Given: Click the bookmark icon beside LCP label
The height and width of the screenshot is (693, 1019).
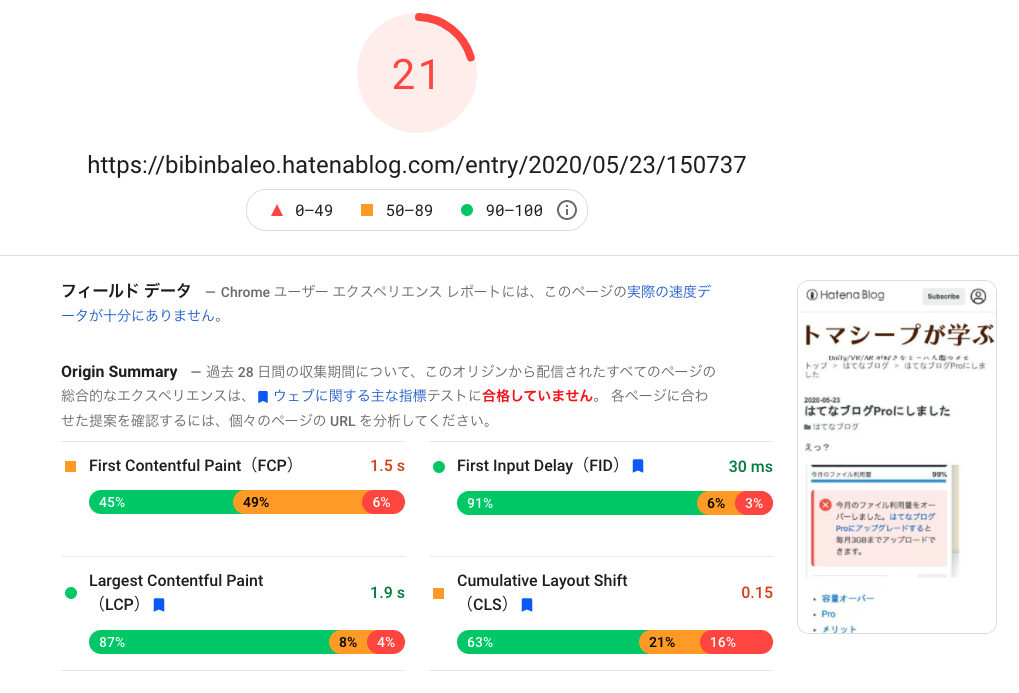Looking at the screenshot, I should coord(157,604).
